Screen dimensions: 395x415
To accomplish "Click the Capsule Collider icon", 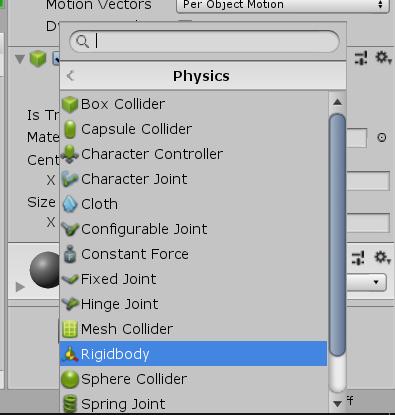I will (70, 129).
